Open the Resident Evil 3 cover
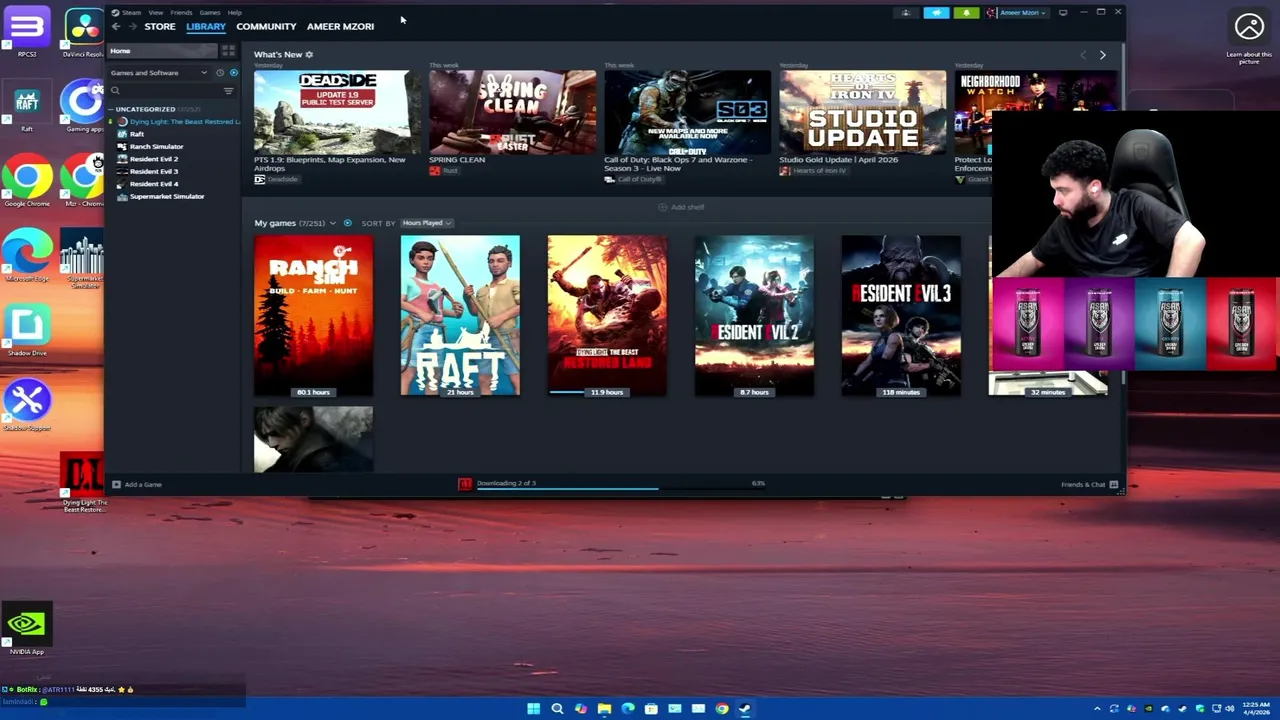Image resolution: width=1280 pixels, height=720 pixels. pyautogui.click(x=901, y=315)
